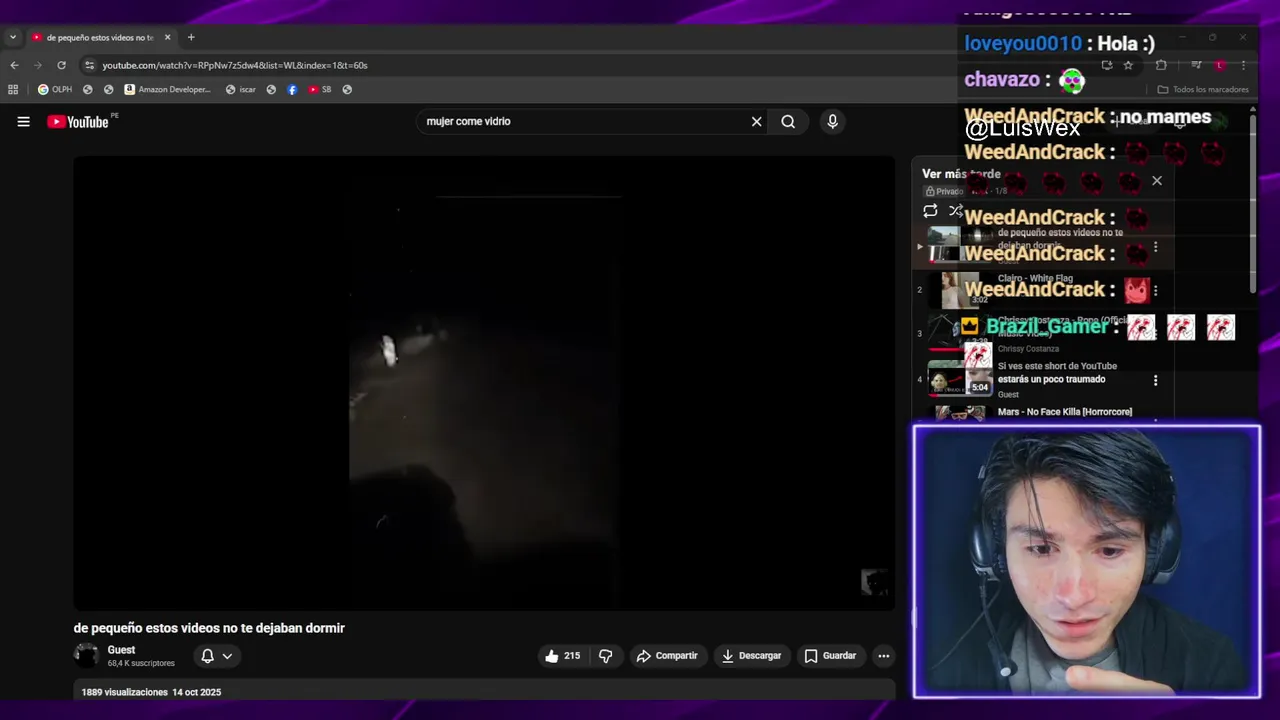
Task: Share the video with Compartir
Action: (667, 656)
